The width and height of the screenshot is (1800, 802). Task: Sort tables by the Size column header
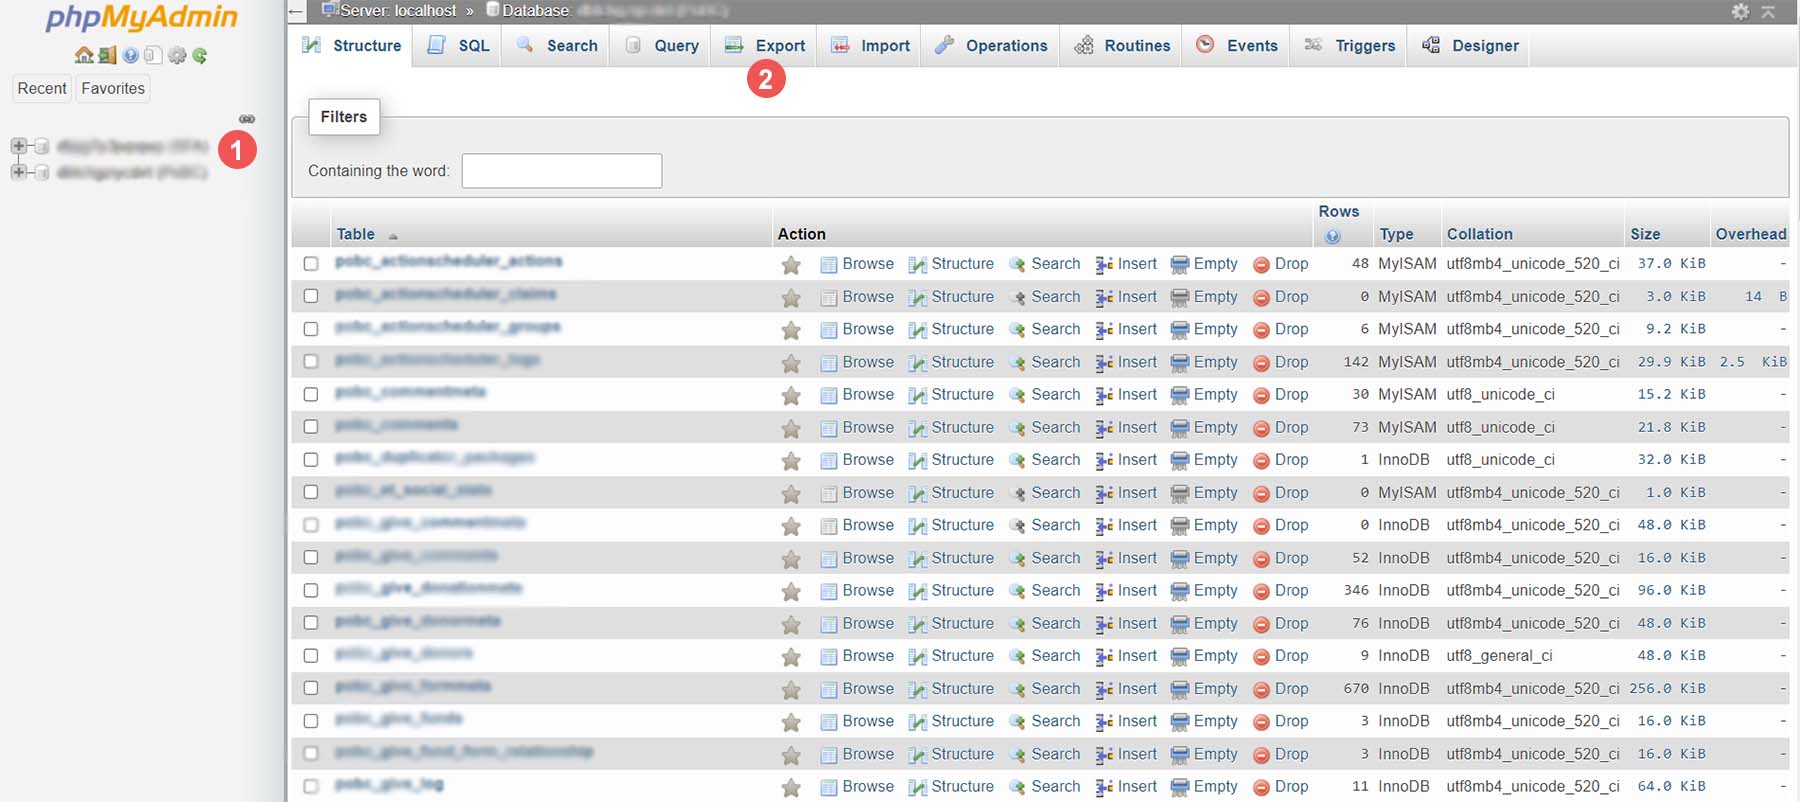point(1645,234)
